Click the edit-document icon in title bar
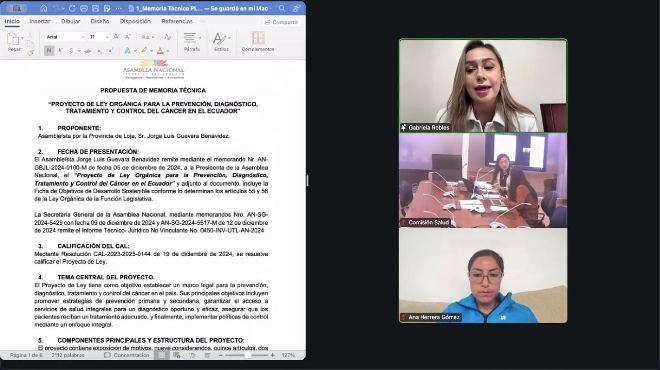Screen dimensions: 660x370 107,8
